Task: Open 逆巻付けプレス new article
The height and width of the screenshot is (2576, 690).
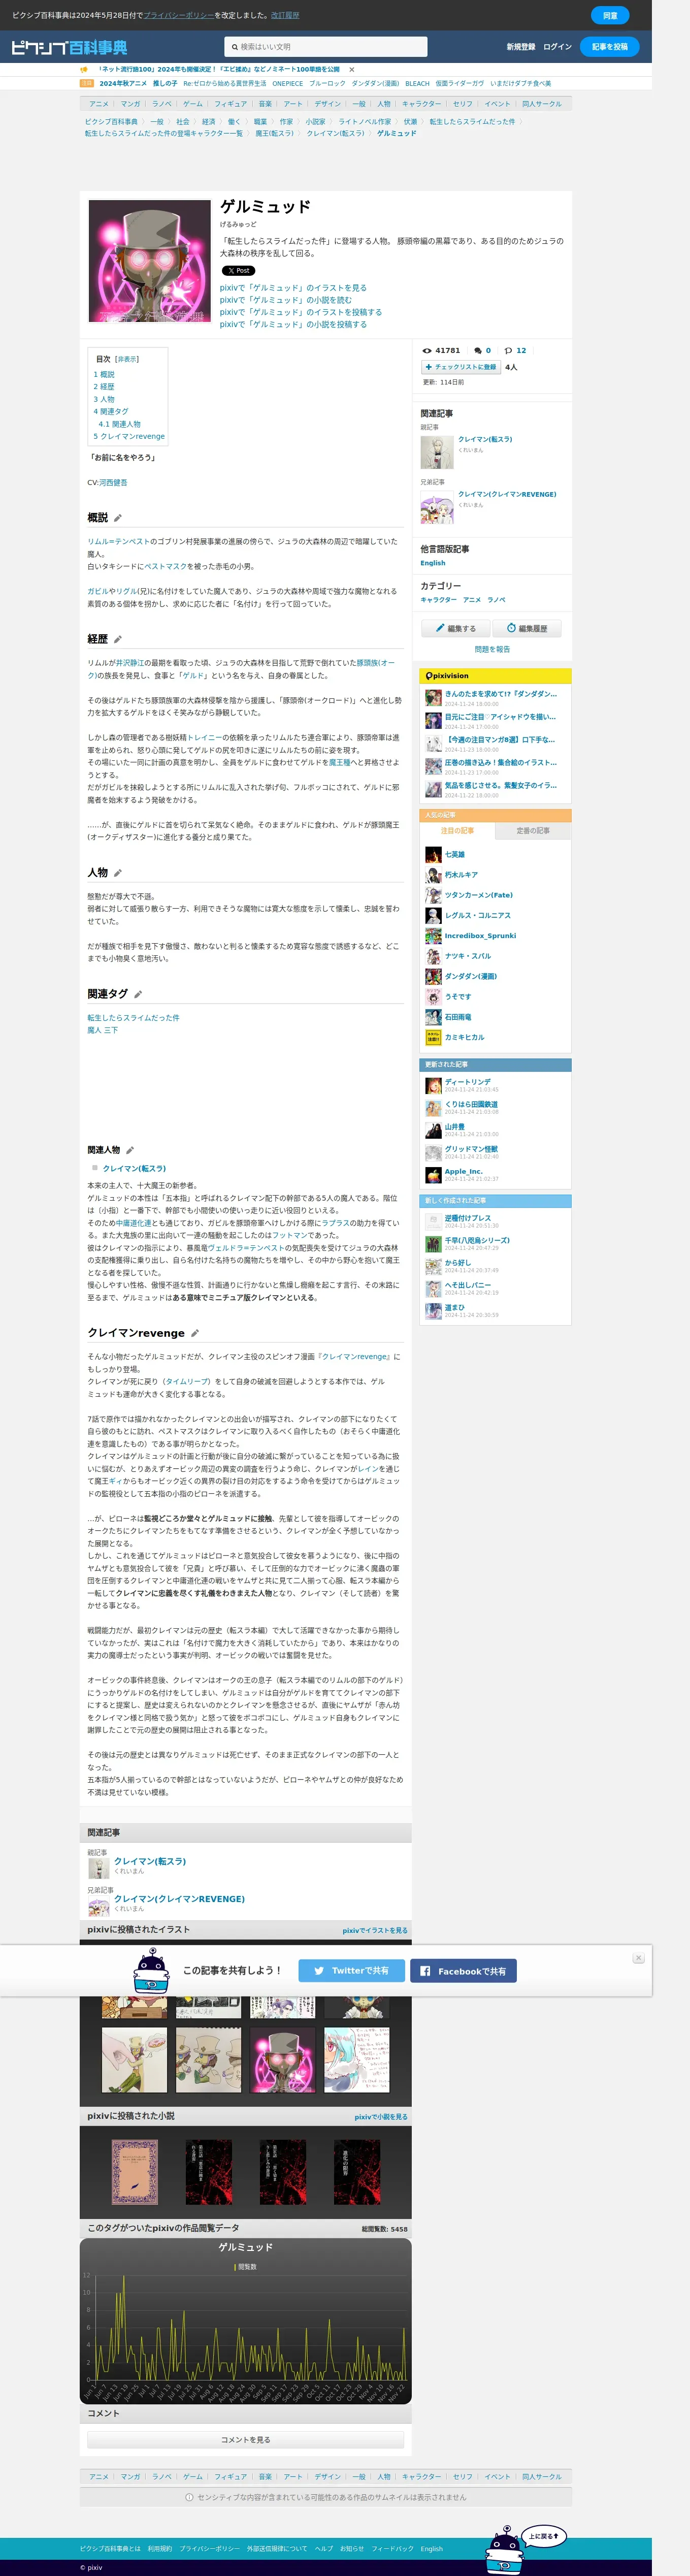Action: click(467, 1219)
